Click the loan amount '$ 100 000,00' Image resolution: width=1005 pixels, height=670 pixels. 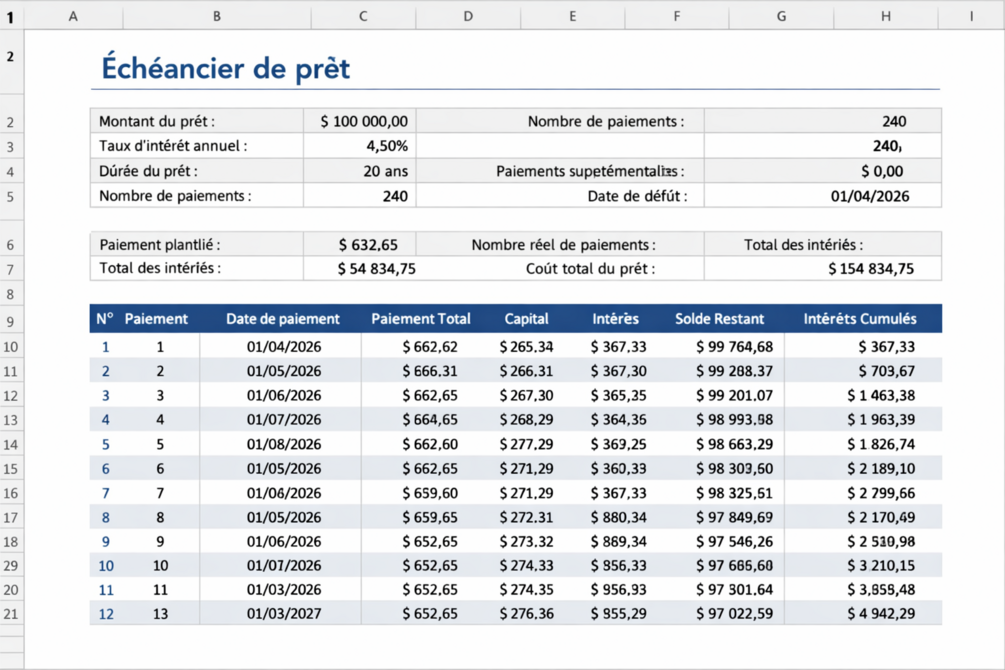click(364, 121)
